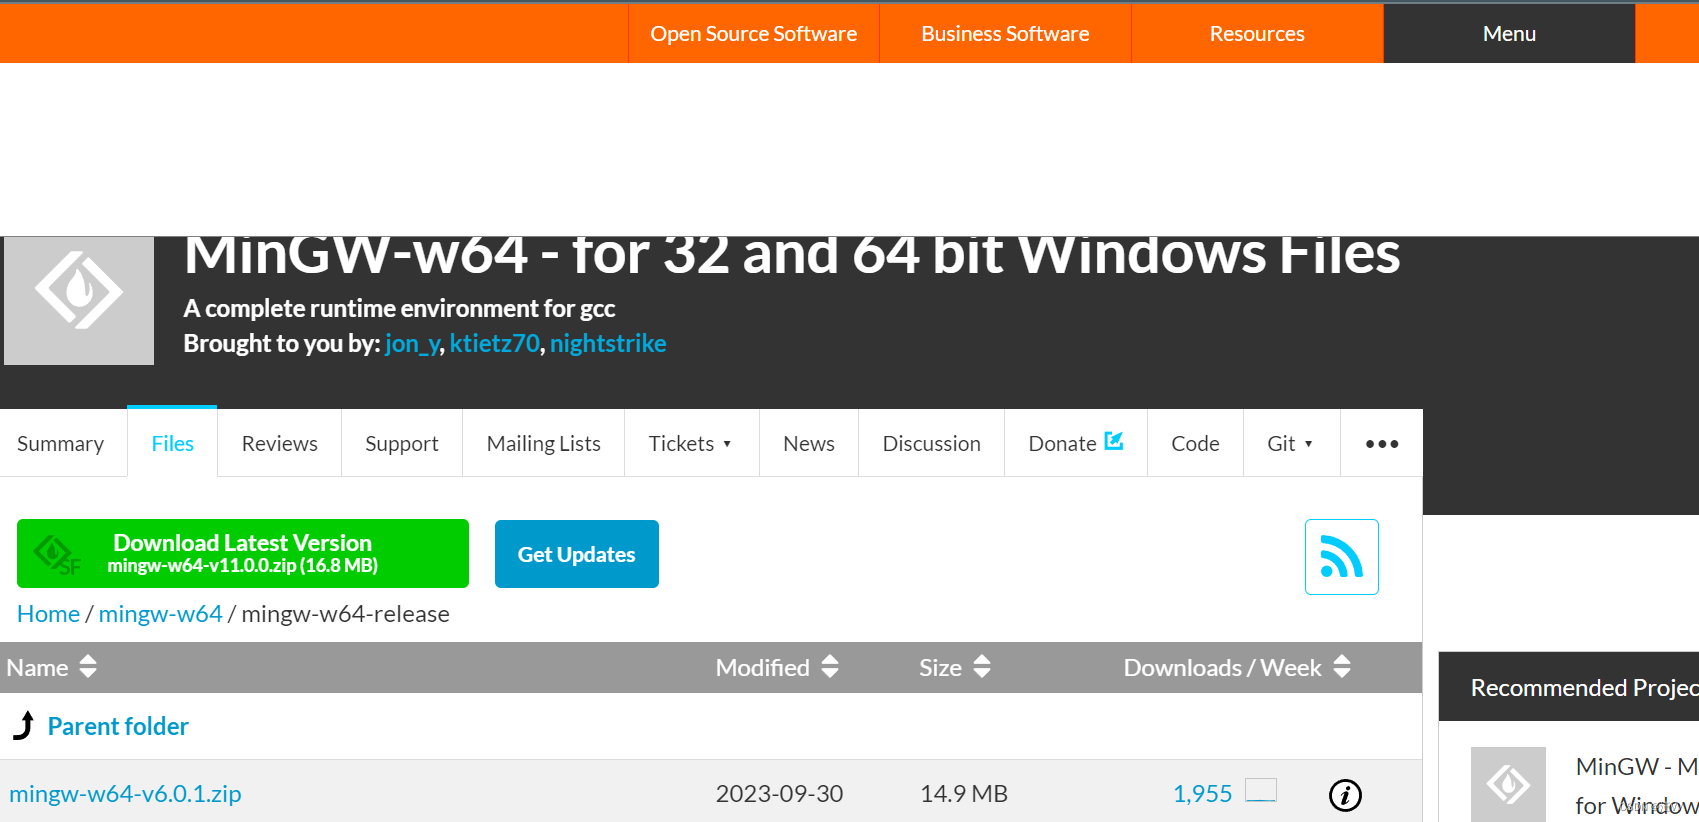Click the downloads sparkline chart for v6.0.1

pos(1261,791)
